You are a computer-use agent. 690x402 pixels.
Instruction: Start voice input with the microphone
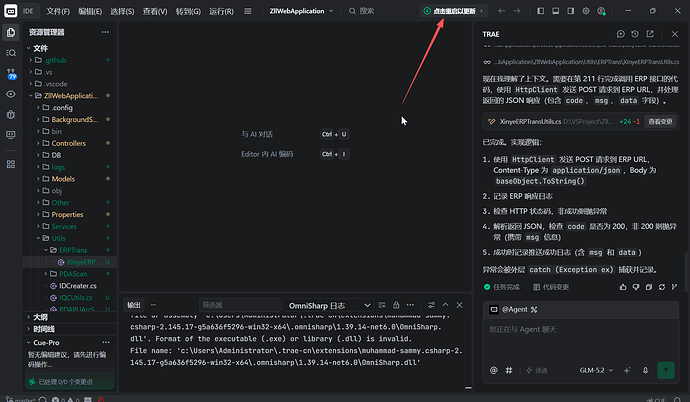click(645, 370)
